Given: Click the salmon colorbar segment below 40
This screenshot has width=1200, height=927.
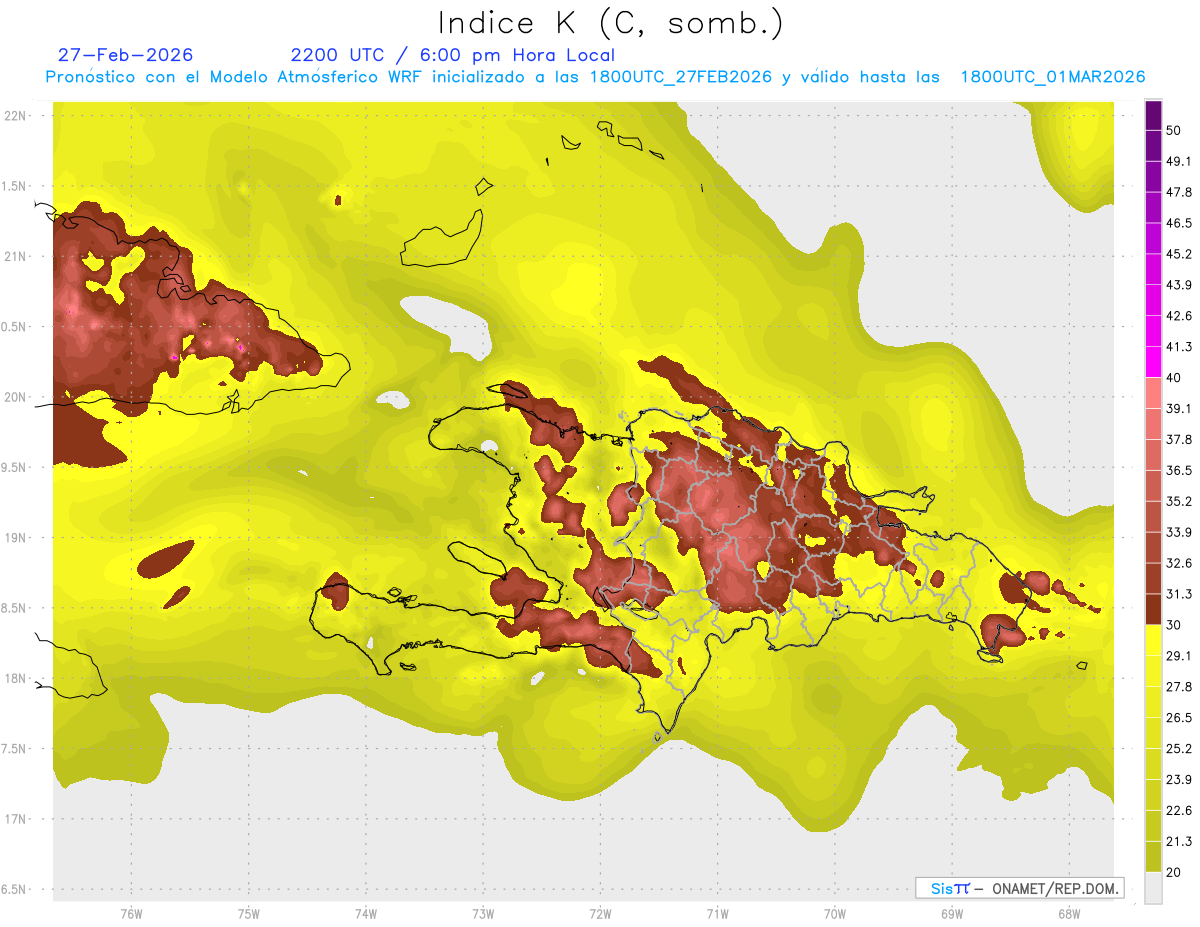Looking at the screenshot, I should [1153, 393].
